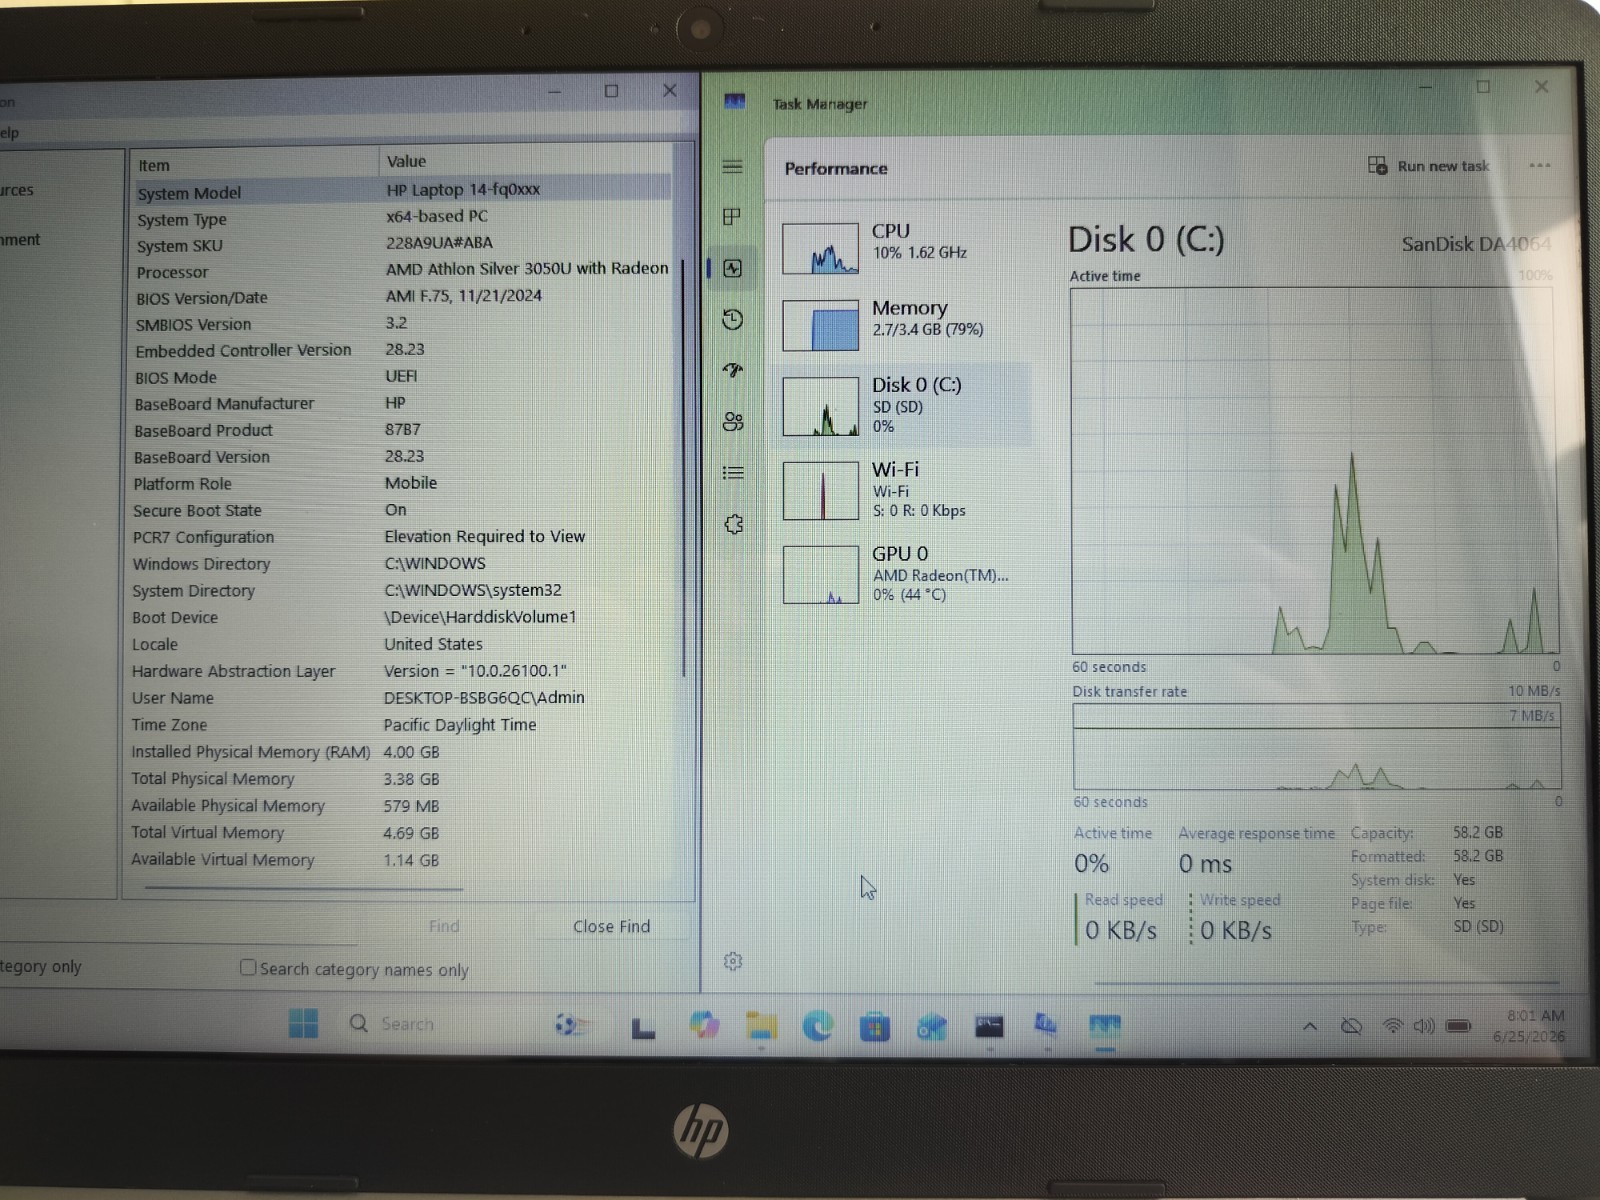Screen dimensions: 1600x1200
Task: Open App history icon in Task Manager
Action: (x=732, y=319)
